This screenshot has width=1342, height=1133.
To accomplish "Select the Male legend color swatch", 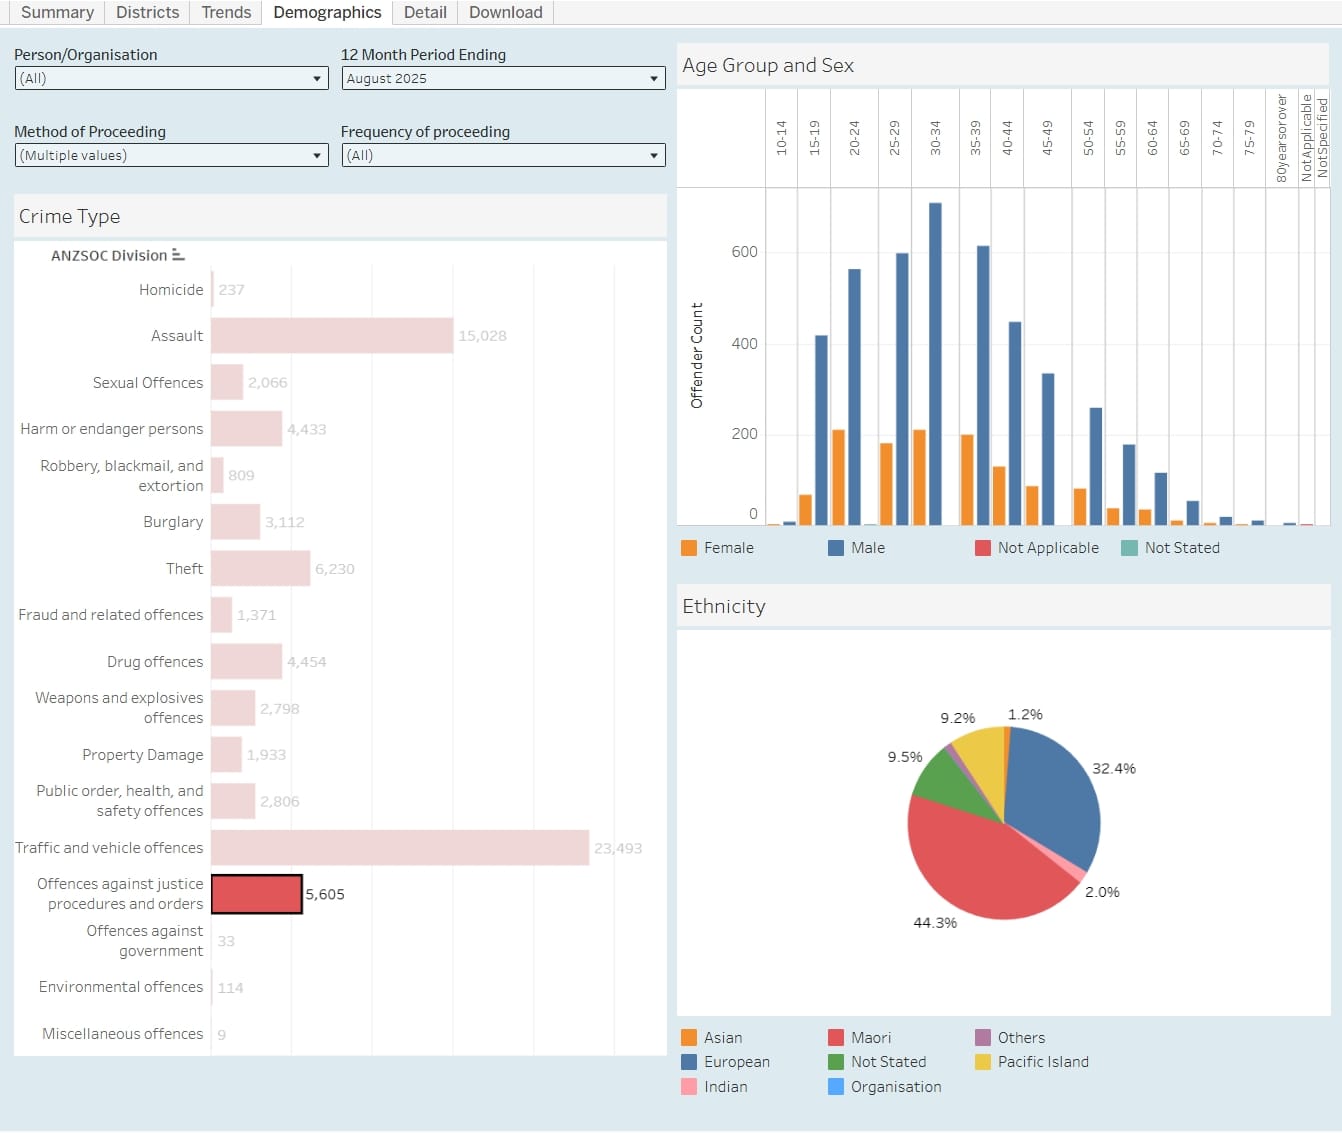I will pyautogui.click(x=836, y=548).
